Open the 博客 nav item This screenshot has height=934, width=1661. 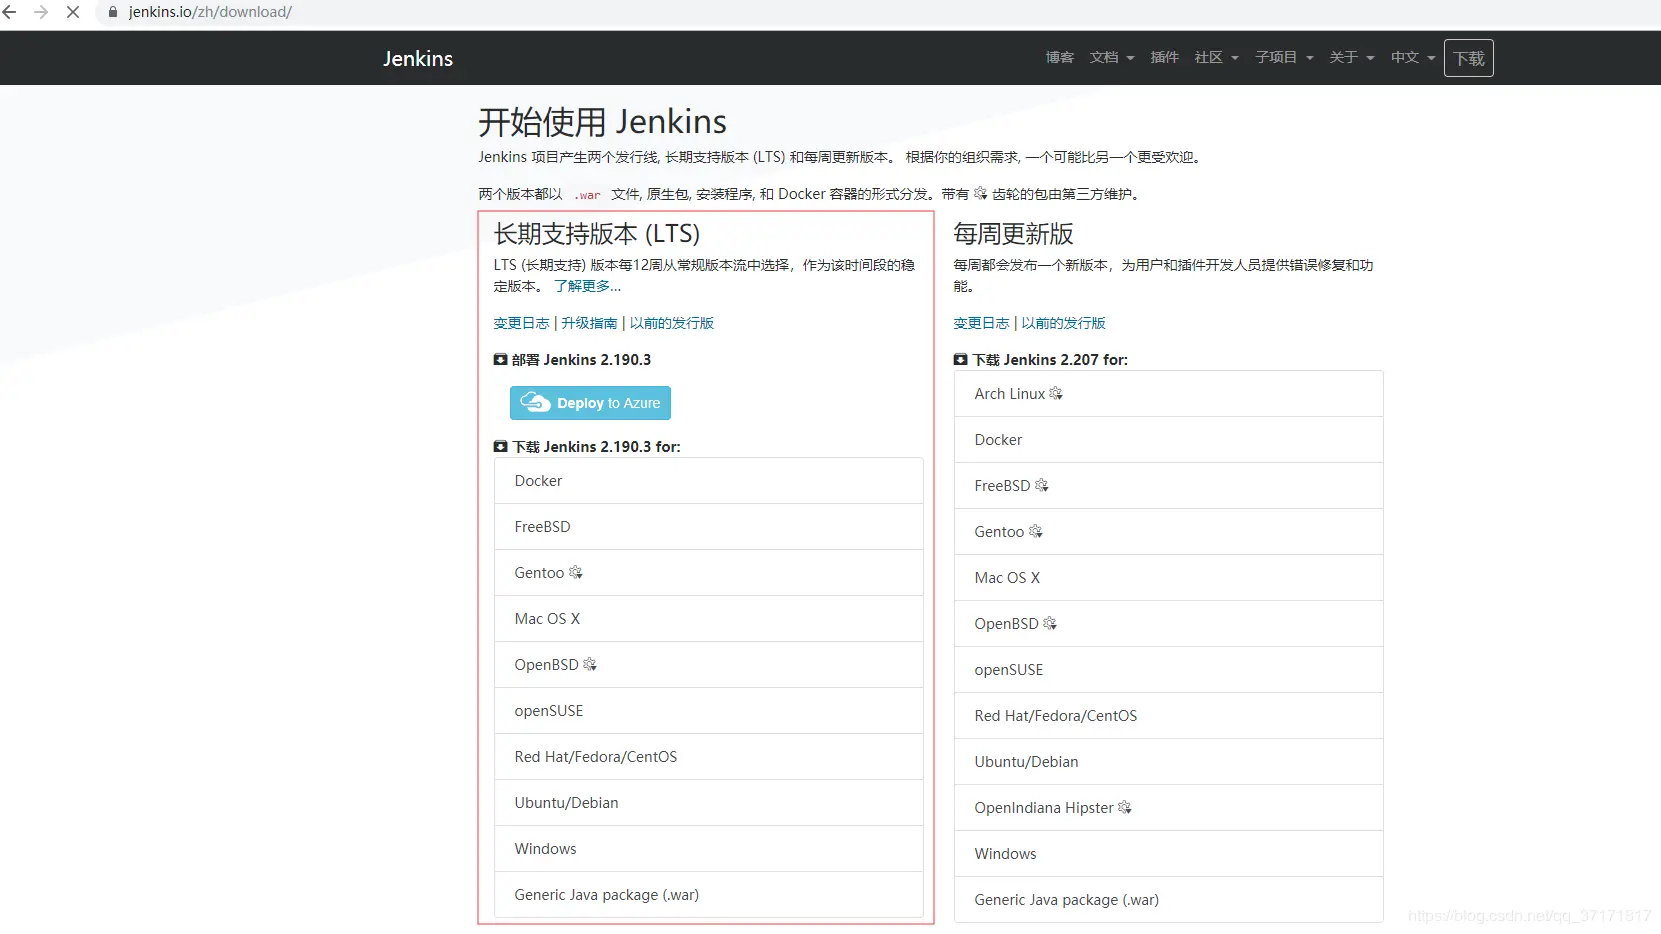click(1060, 58)
